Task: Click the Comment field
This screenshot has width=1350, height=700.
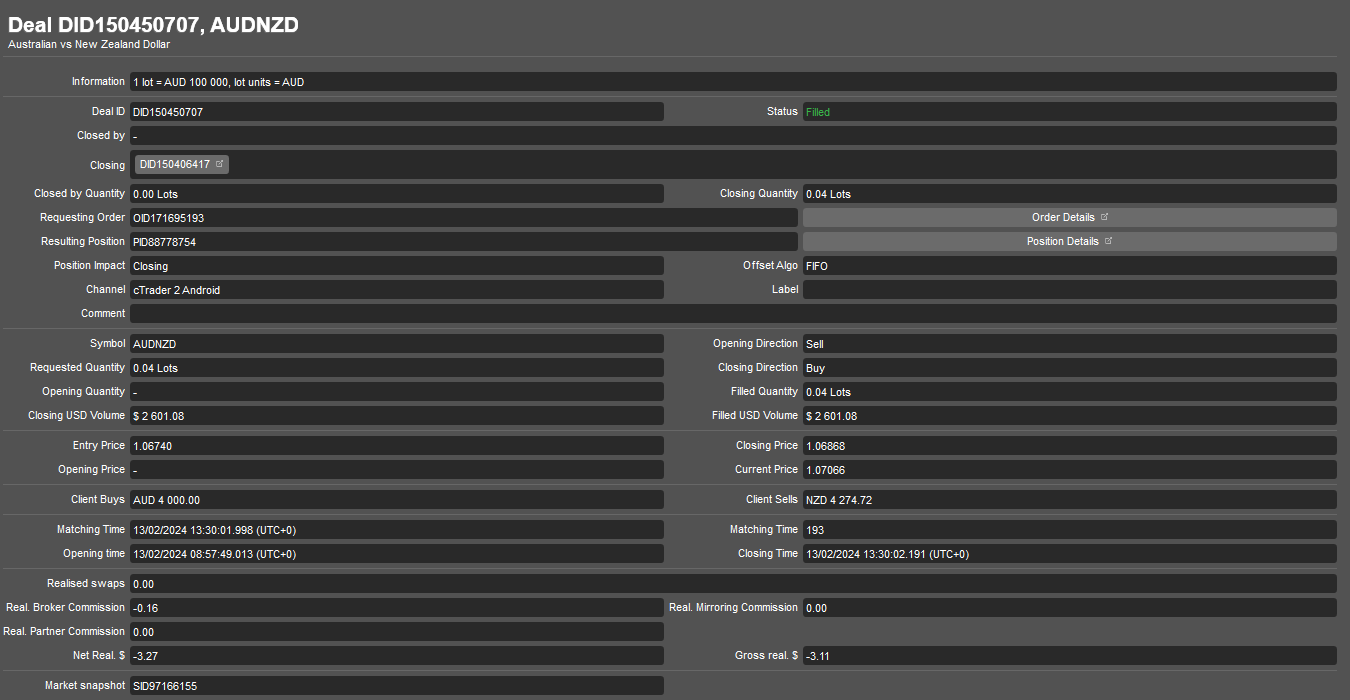Action: 732,314
